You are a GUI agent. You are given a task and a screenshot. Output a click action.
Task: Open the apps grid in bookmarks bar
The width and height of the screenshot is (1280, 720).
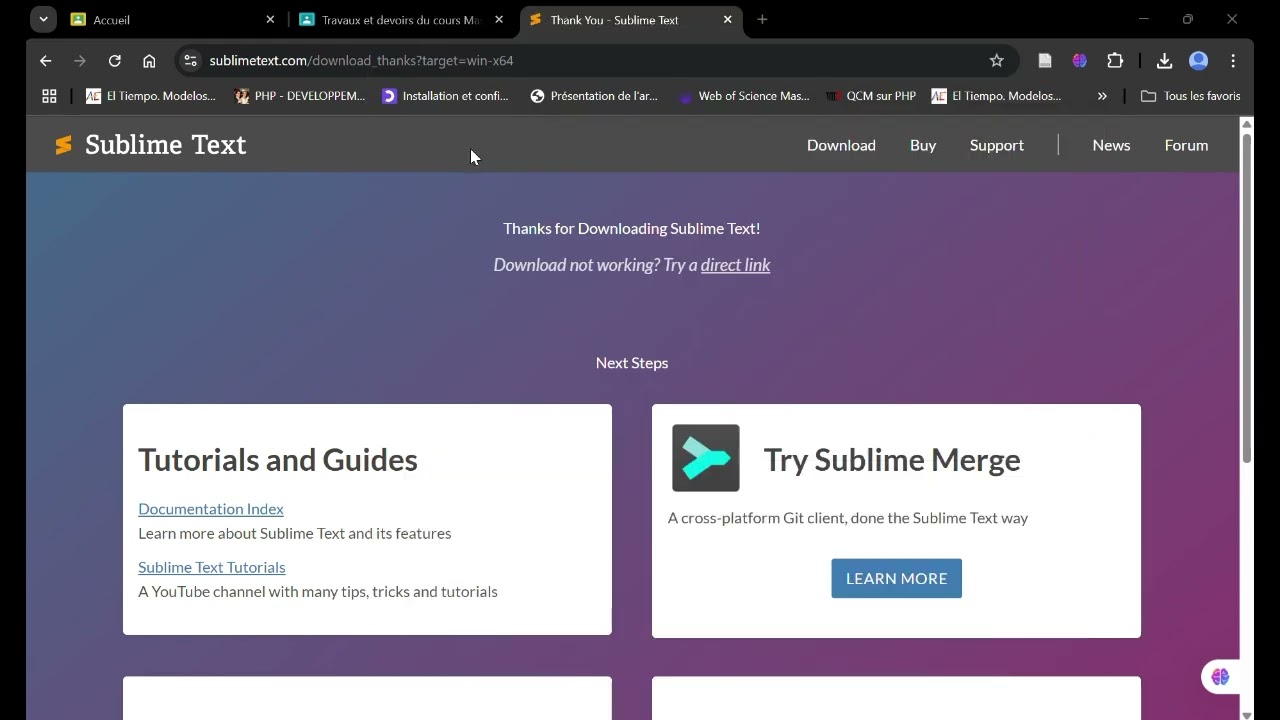pos(49,96)
